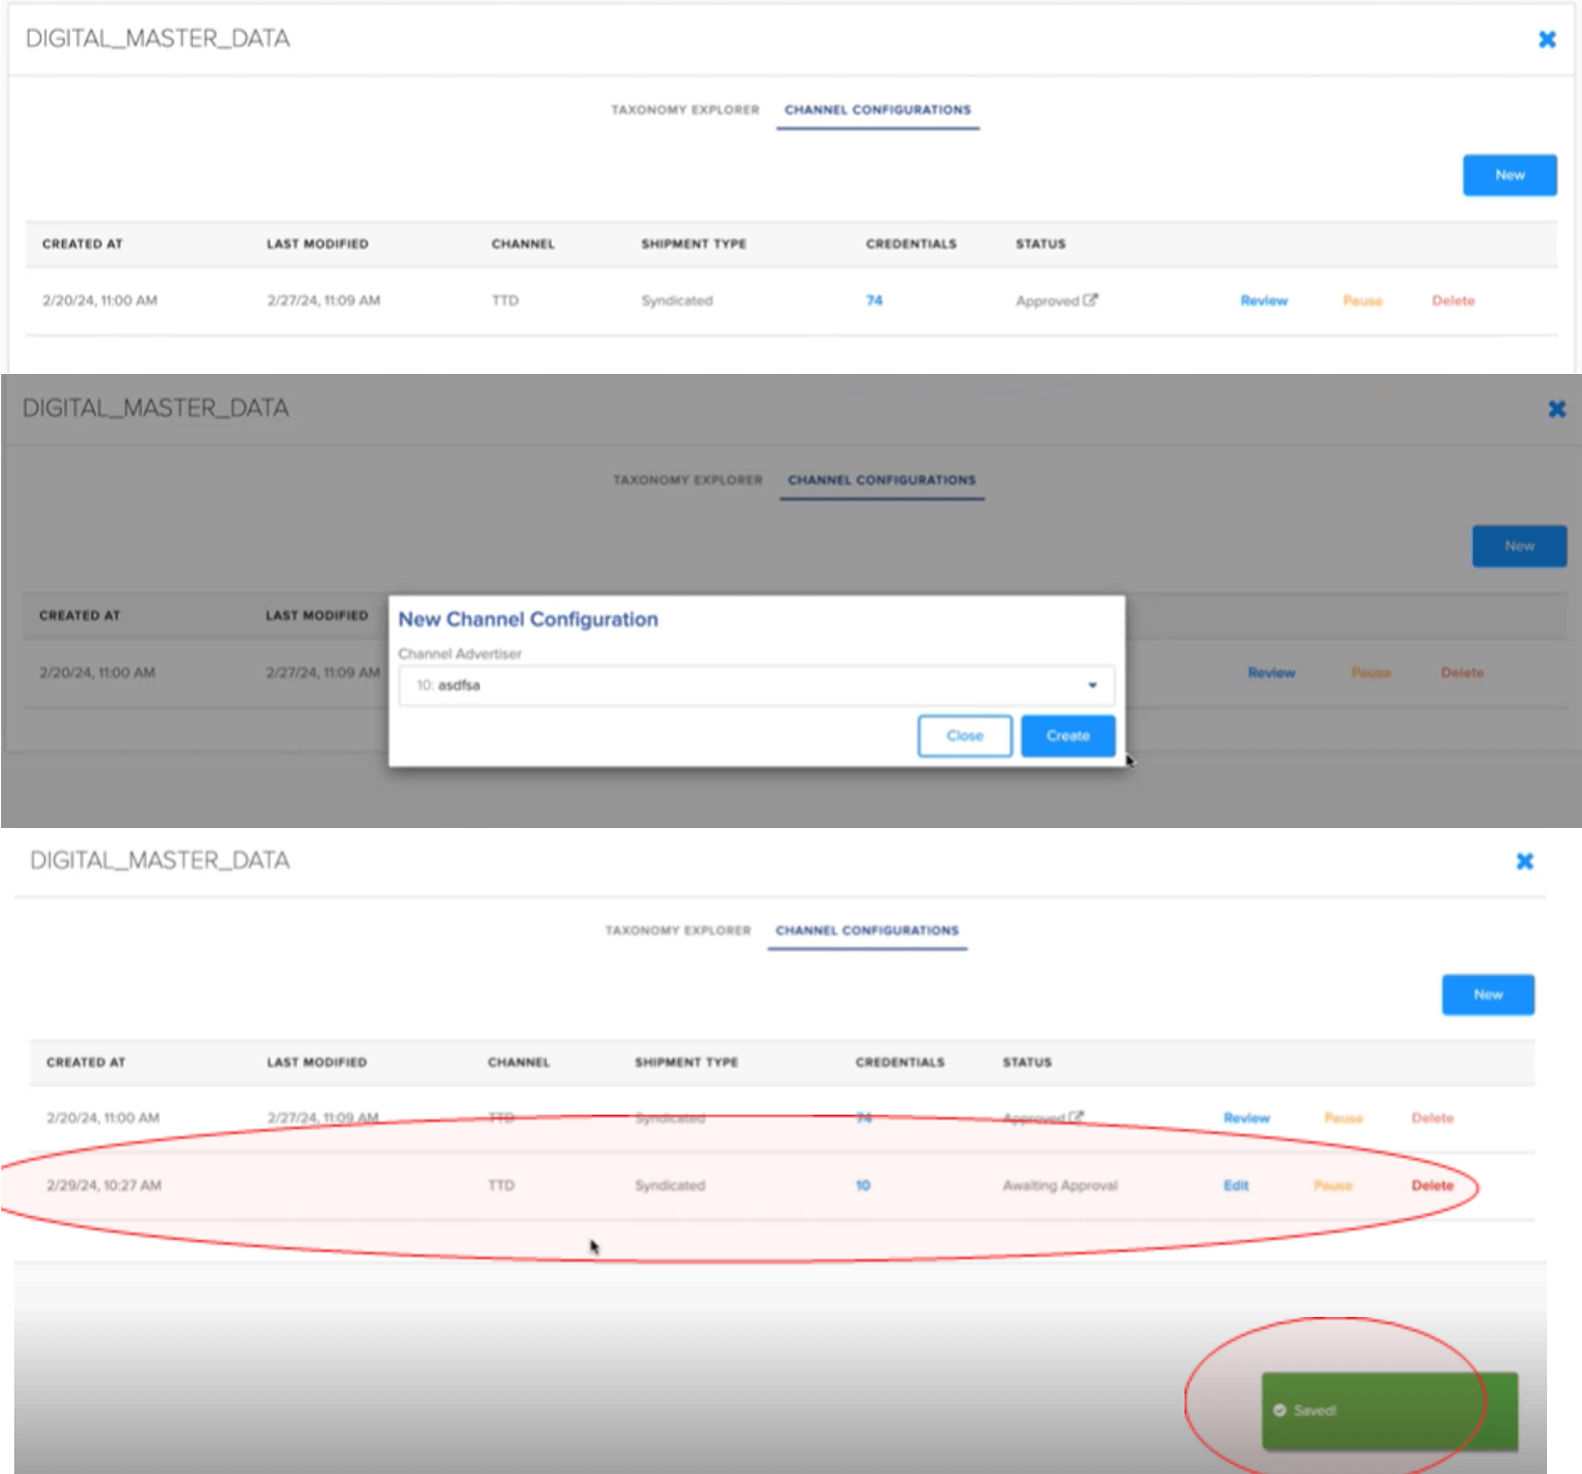1582x1474 pixels.
Task: Click the X icon on the dimmed panel behind the dialog
Action: click(x=1556, y=409)
